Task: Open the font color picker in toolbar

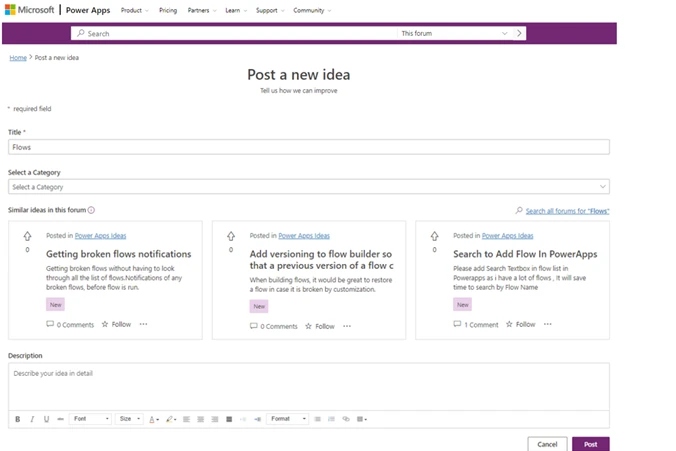Action: pyautogui.click(x=154, y=419)
